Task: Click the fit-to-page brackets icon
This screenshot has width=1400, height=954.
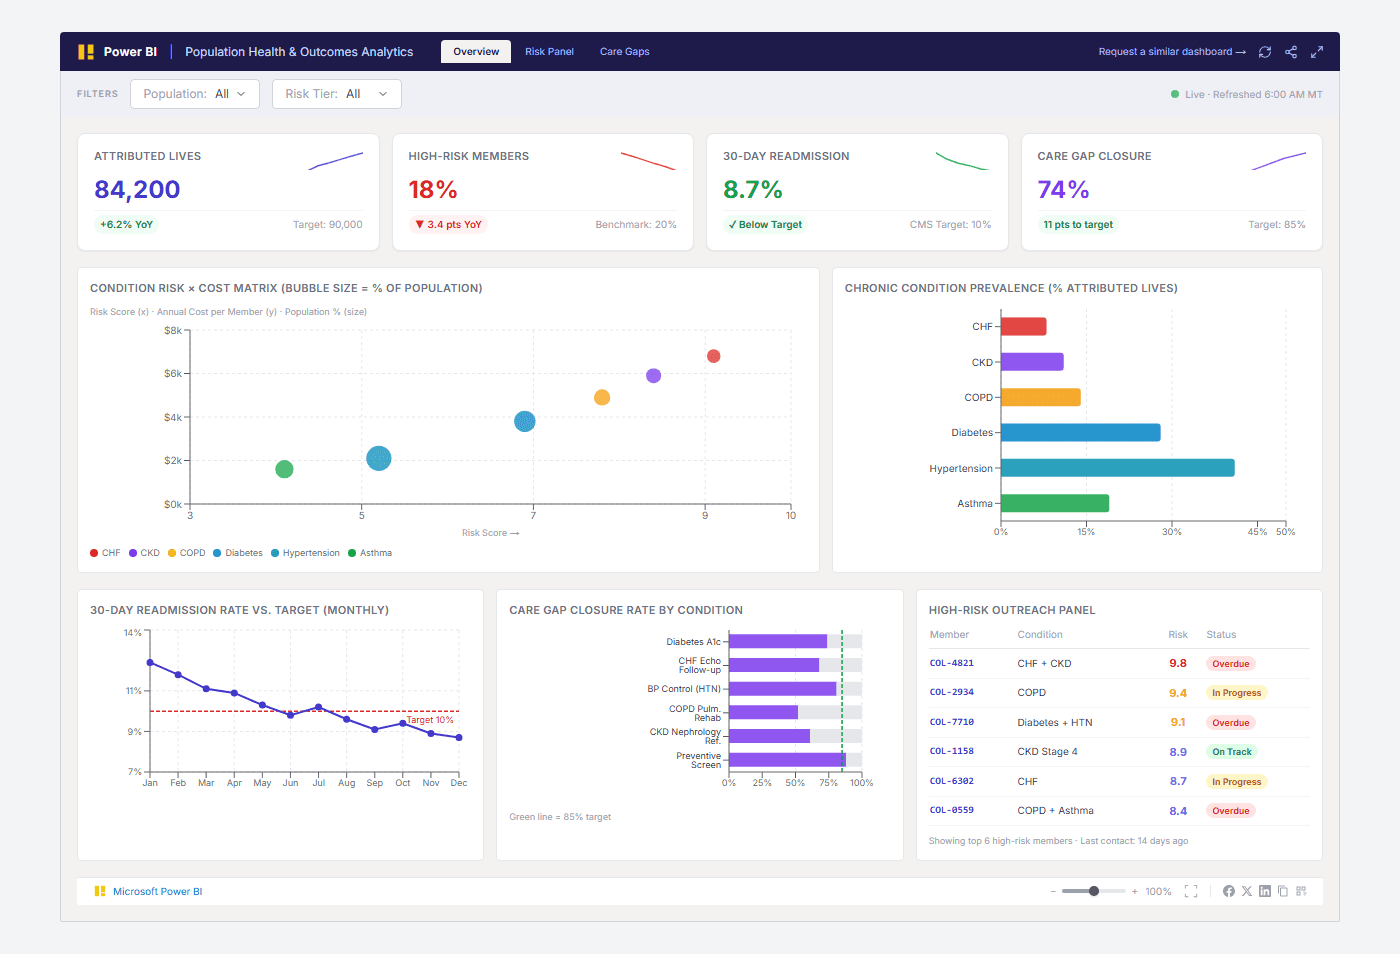Action: point(1191,891)
